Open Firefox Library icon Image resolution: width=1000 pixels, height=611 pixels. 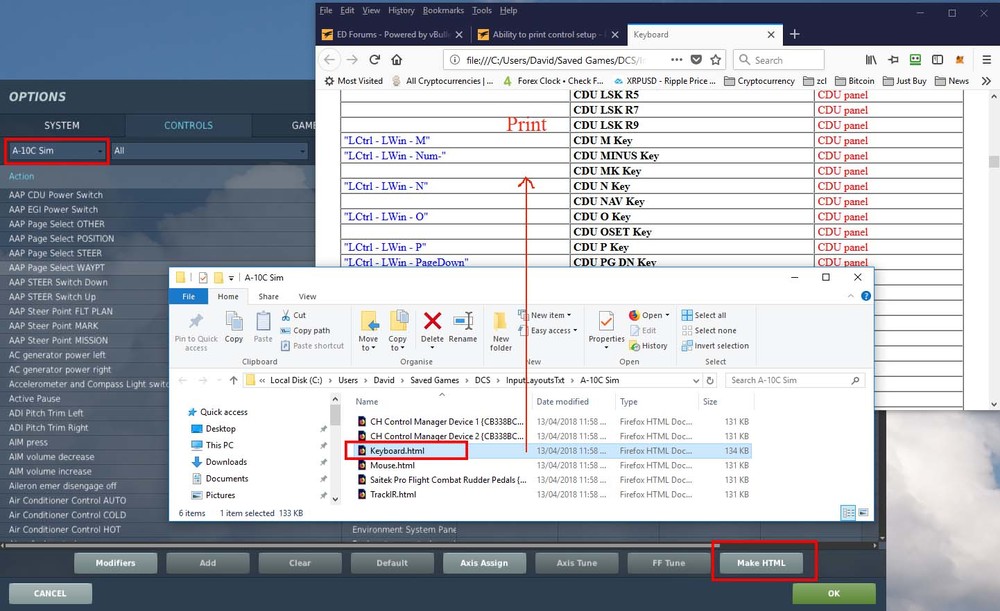point(871,59)
